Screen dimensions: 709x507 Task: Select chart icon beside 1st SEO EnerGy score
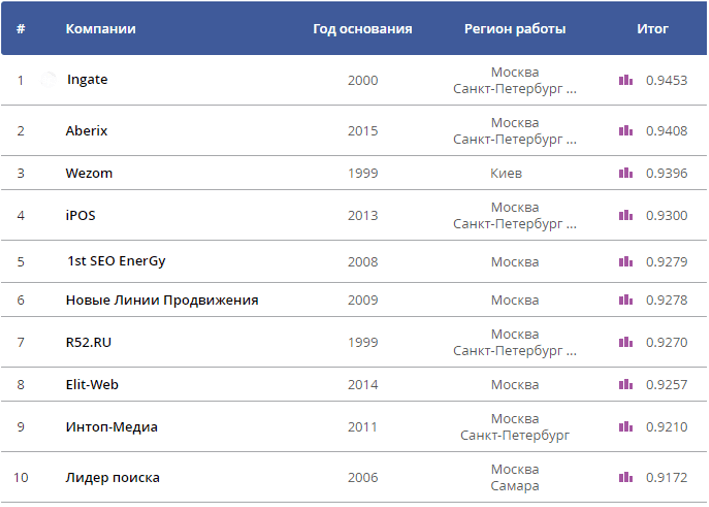click(626, 262)
